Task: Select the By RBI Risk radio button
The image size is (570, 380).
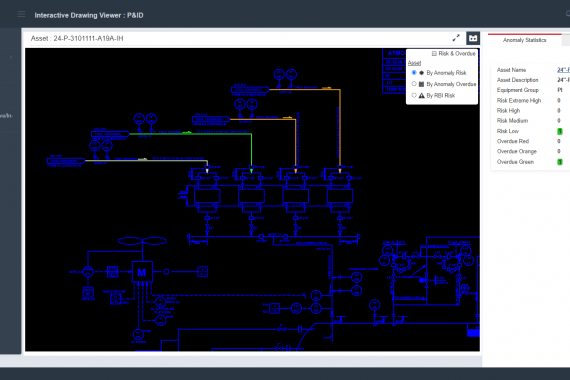Action: tap(414, 95)
